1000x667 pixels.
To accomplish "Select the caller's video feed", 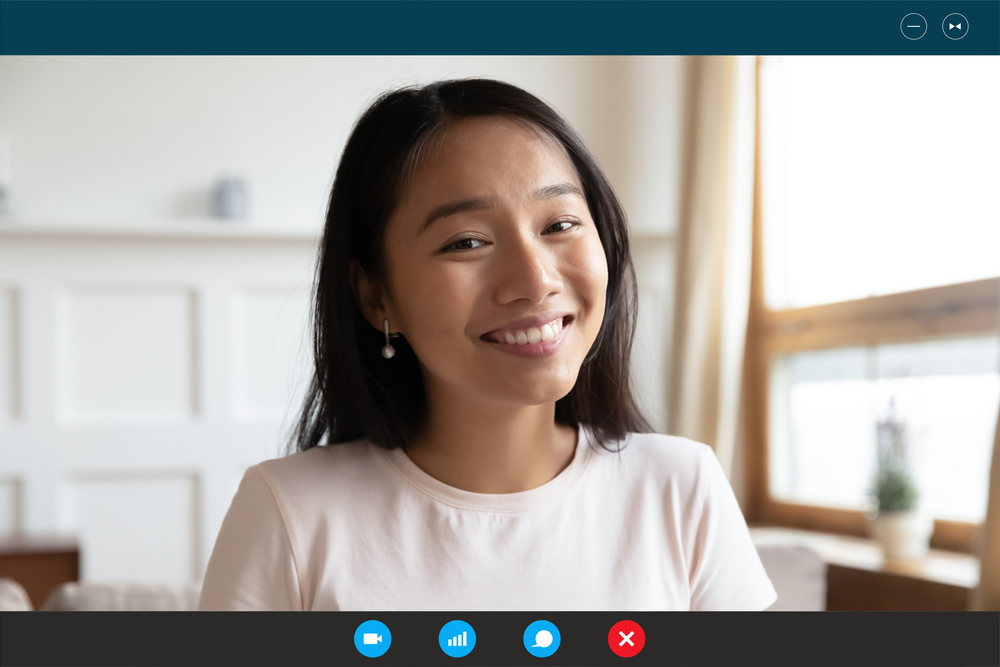I will point(500,333).
